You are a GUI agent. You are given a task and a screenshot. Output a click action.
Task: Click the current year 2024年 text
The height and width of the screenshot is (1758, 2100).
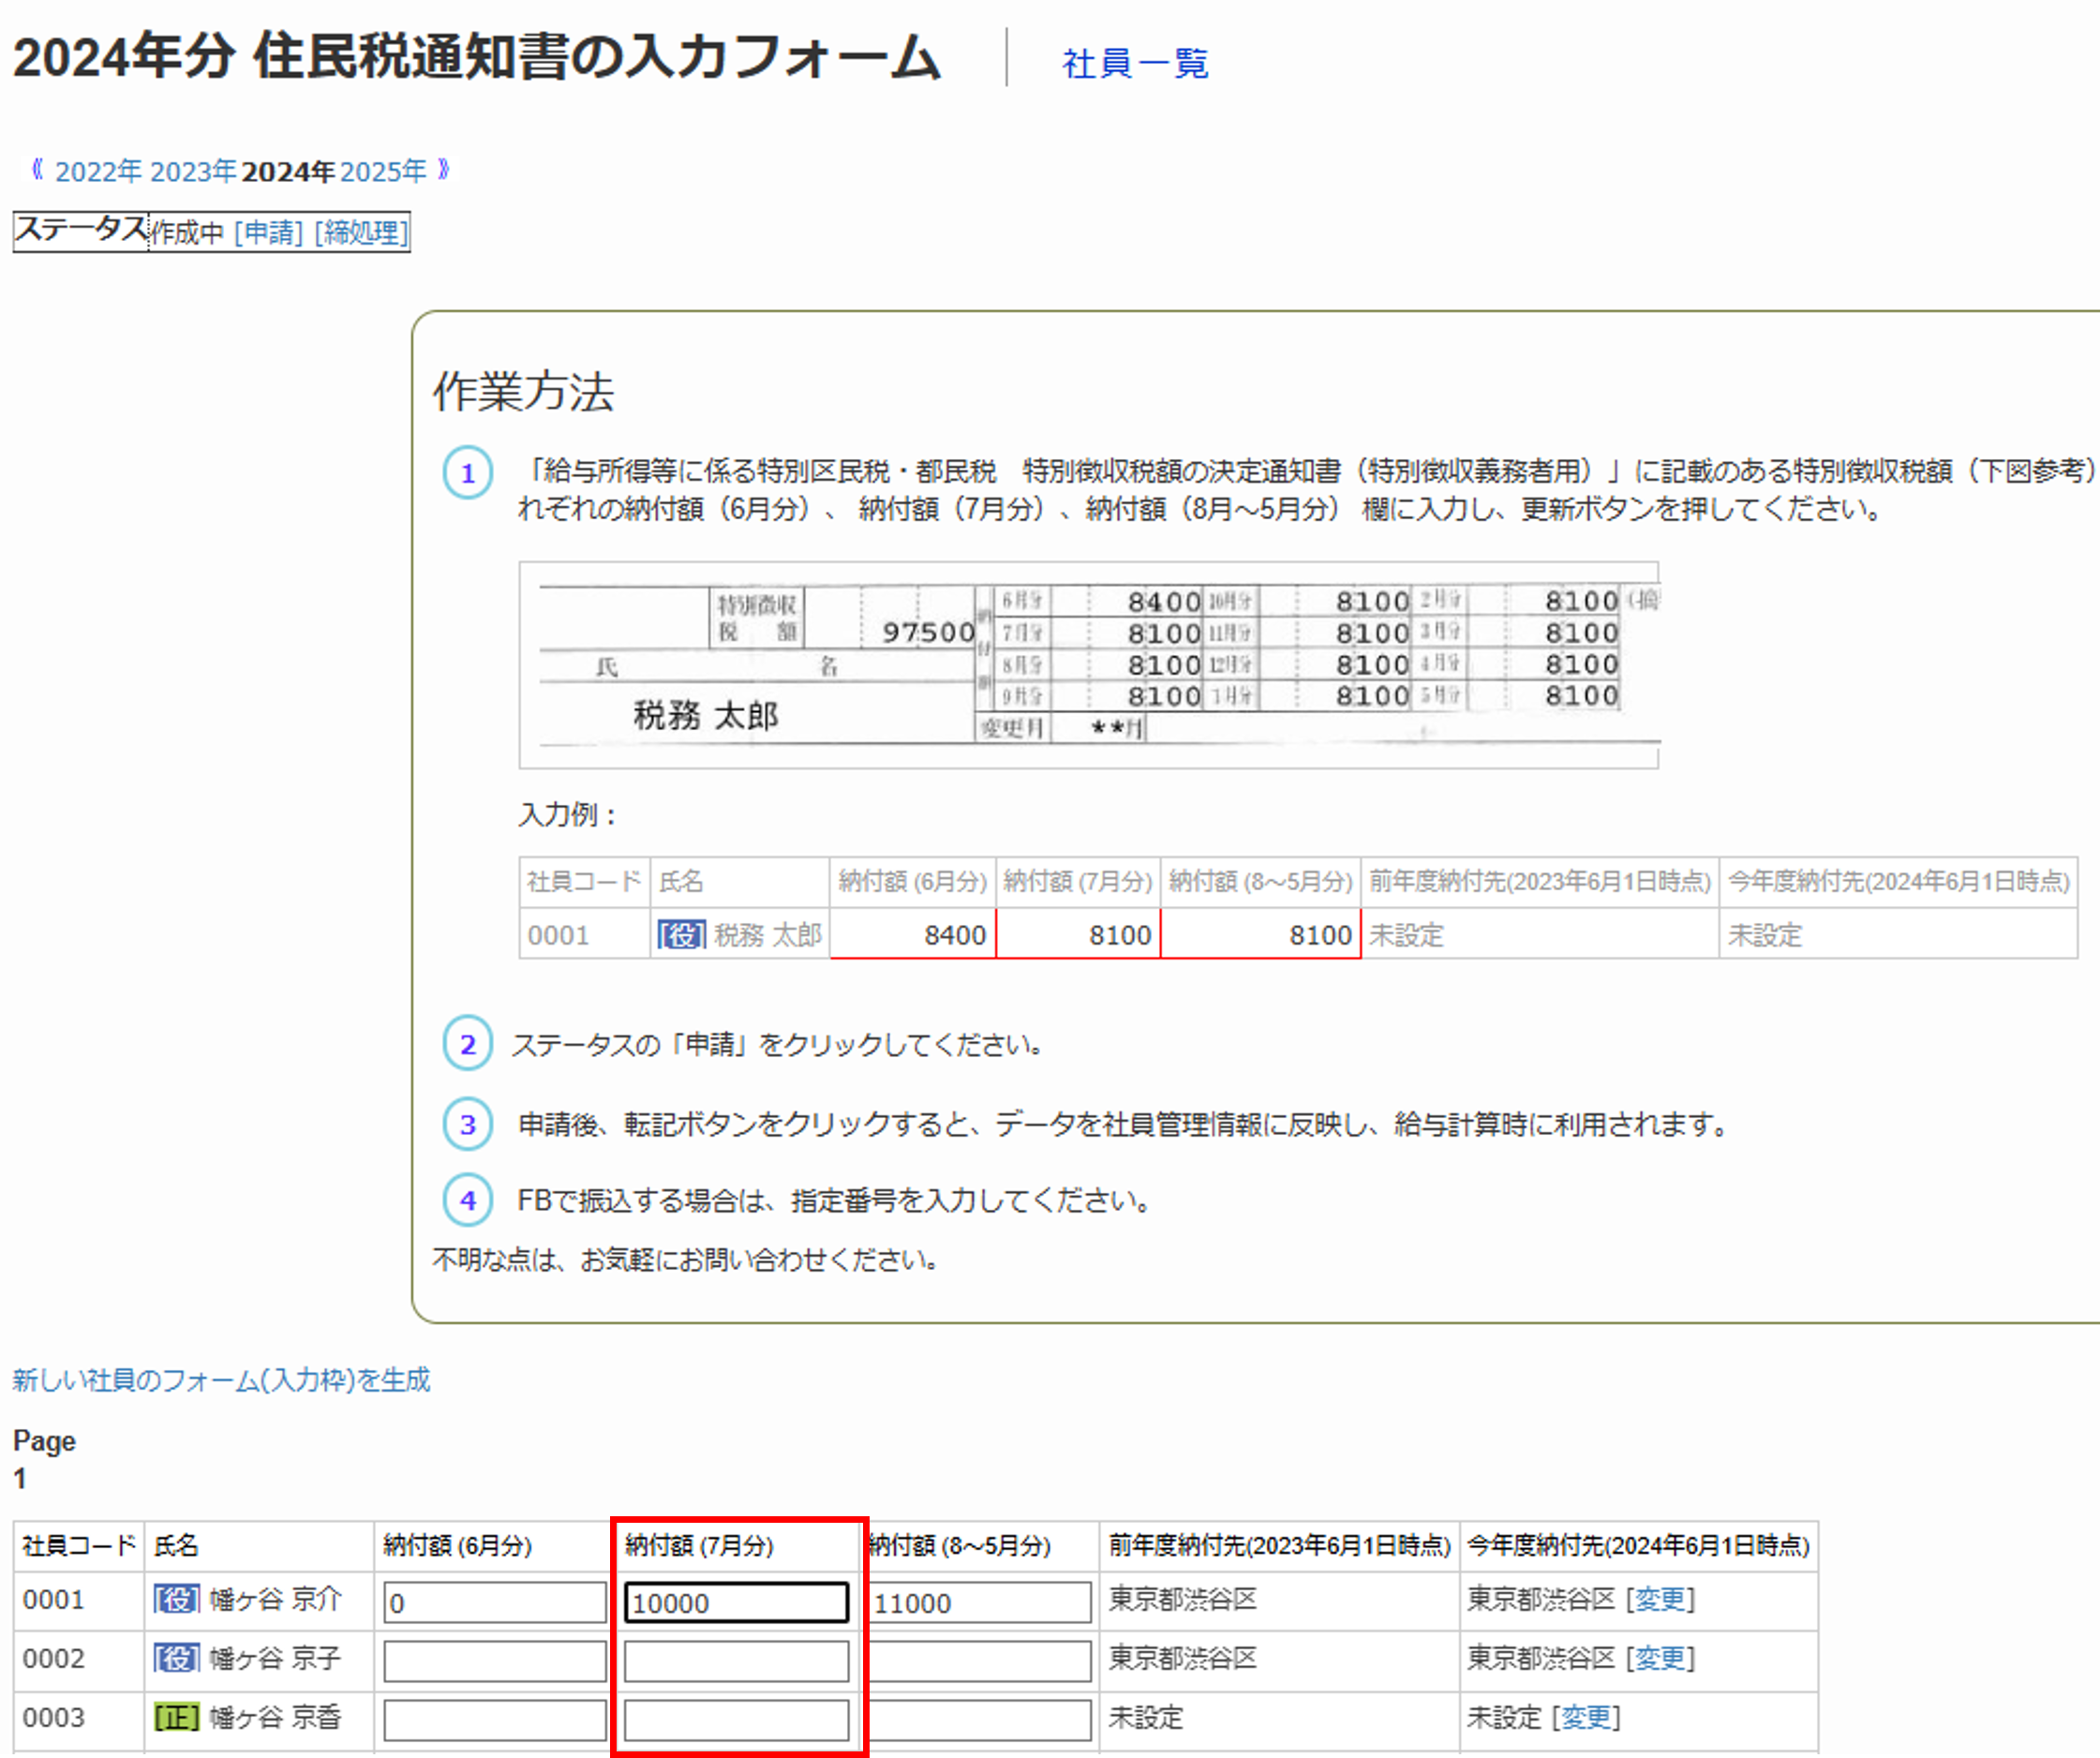click(288, 172)
